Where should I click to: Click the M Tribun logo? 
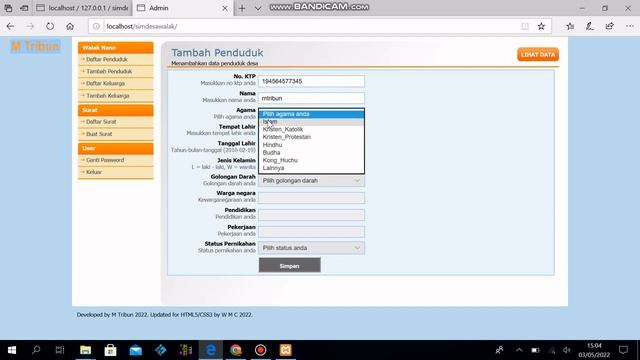pos(36,47)
